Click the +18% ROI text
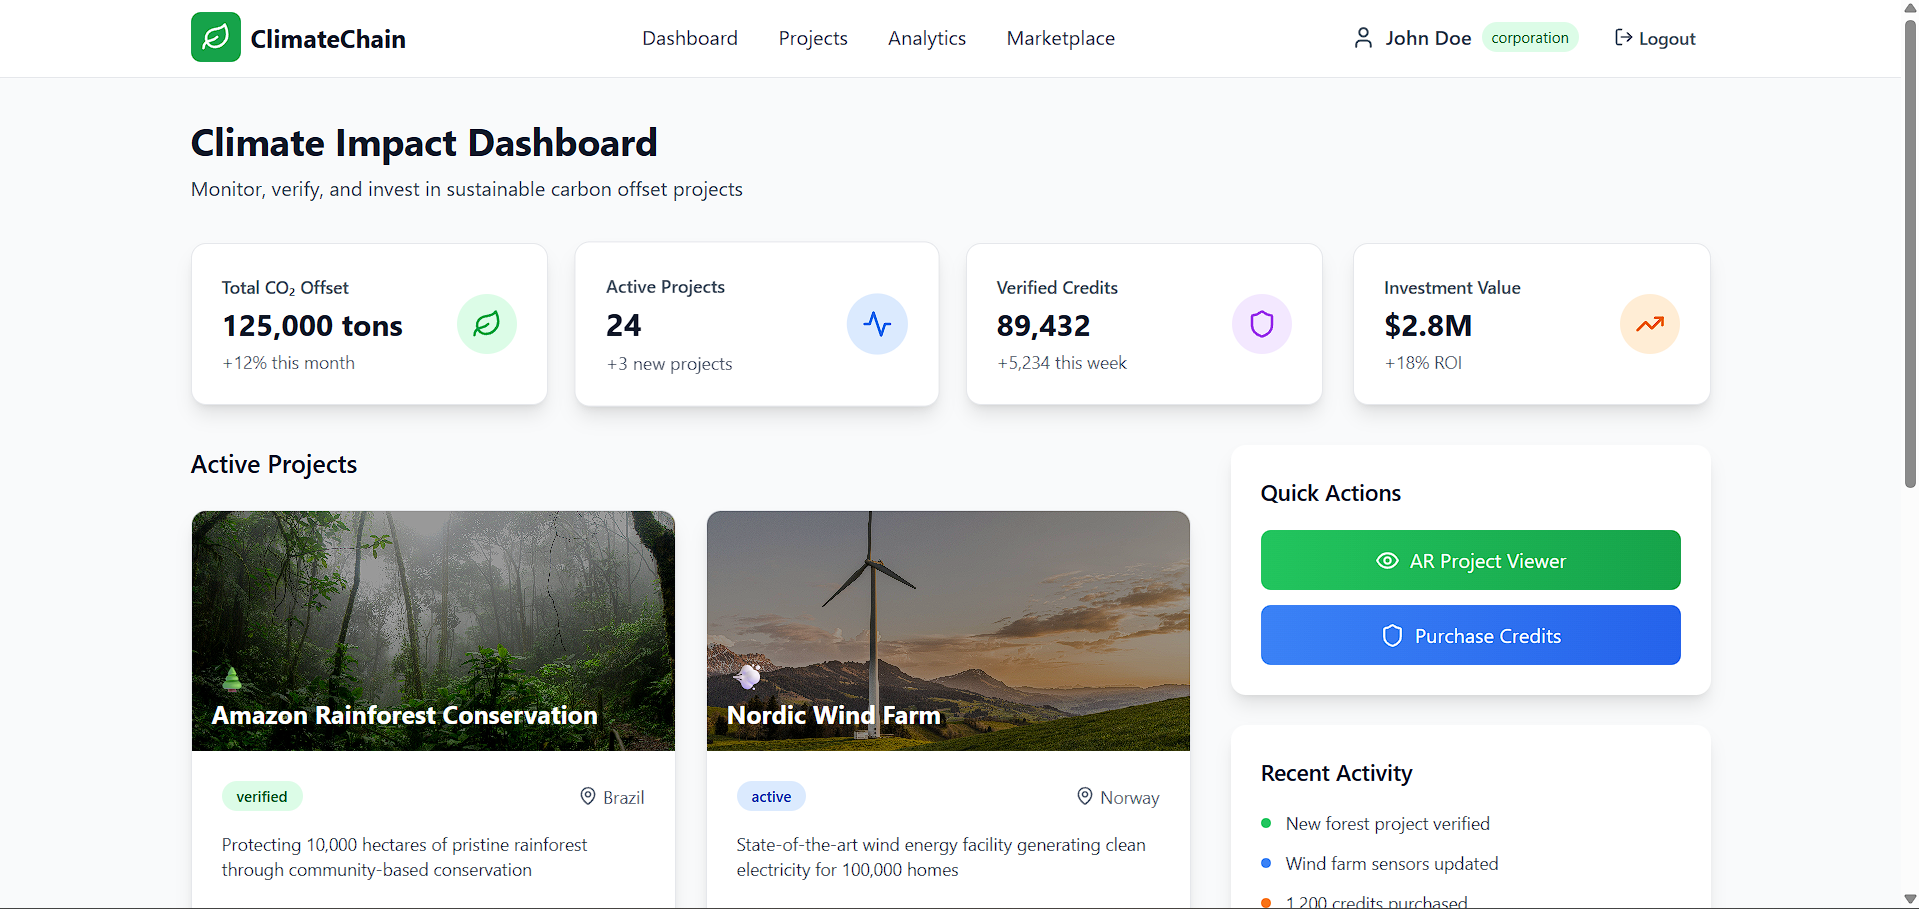Screen dimensions: 1919x909 coord(1423,363)
